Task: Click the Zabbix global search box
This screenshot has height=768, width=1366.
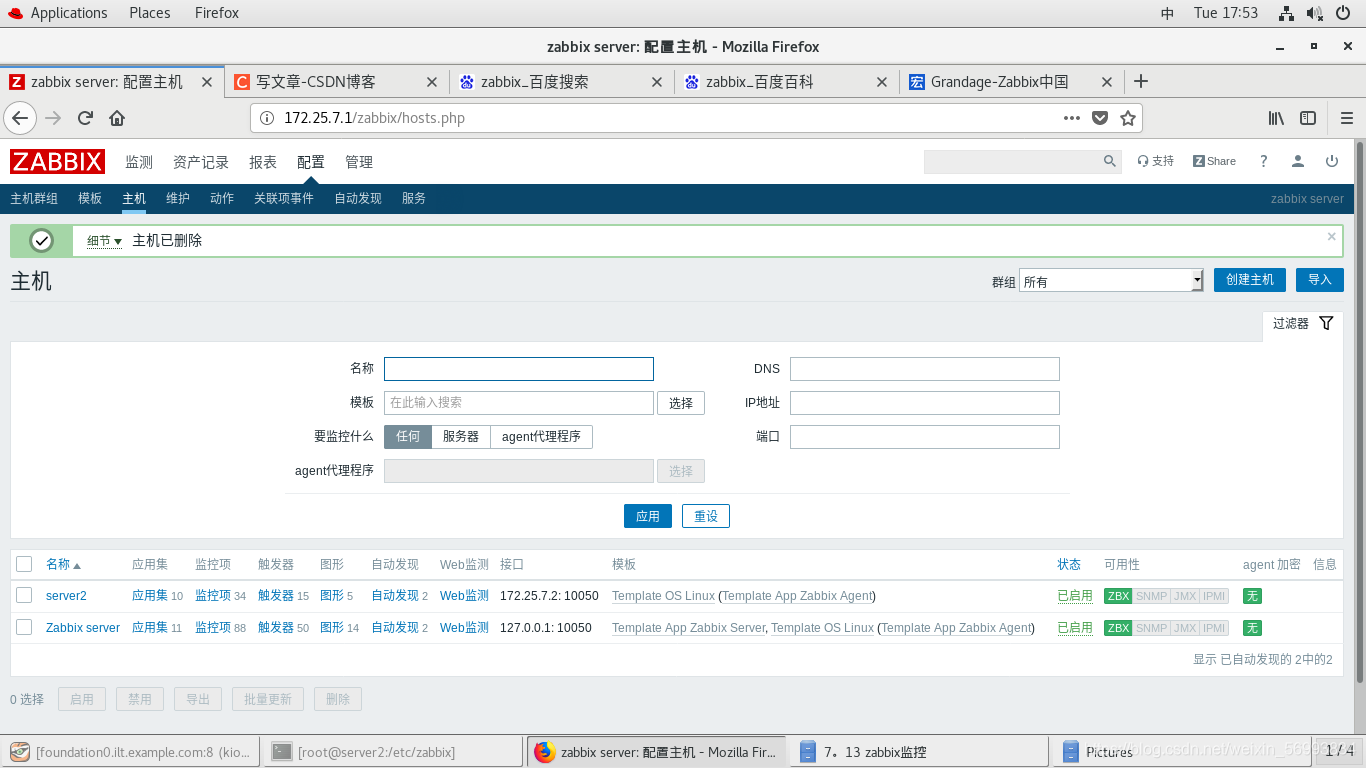Action: point(1013,161)
